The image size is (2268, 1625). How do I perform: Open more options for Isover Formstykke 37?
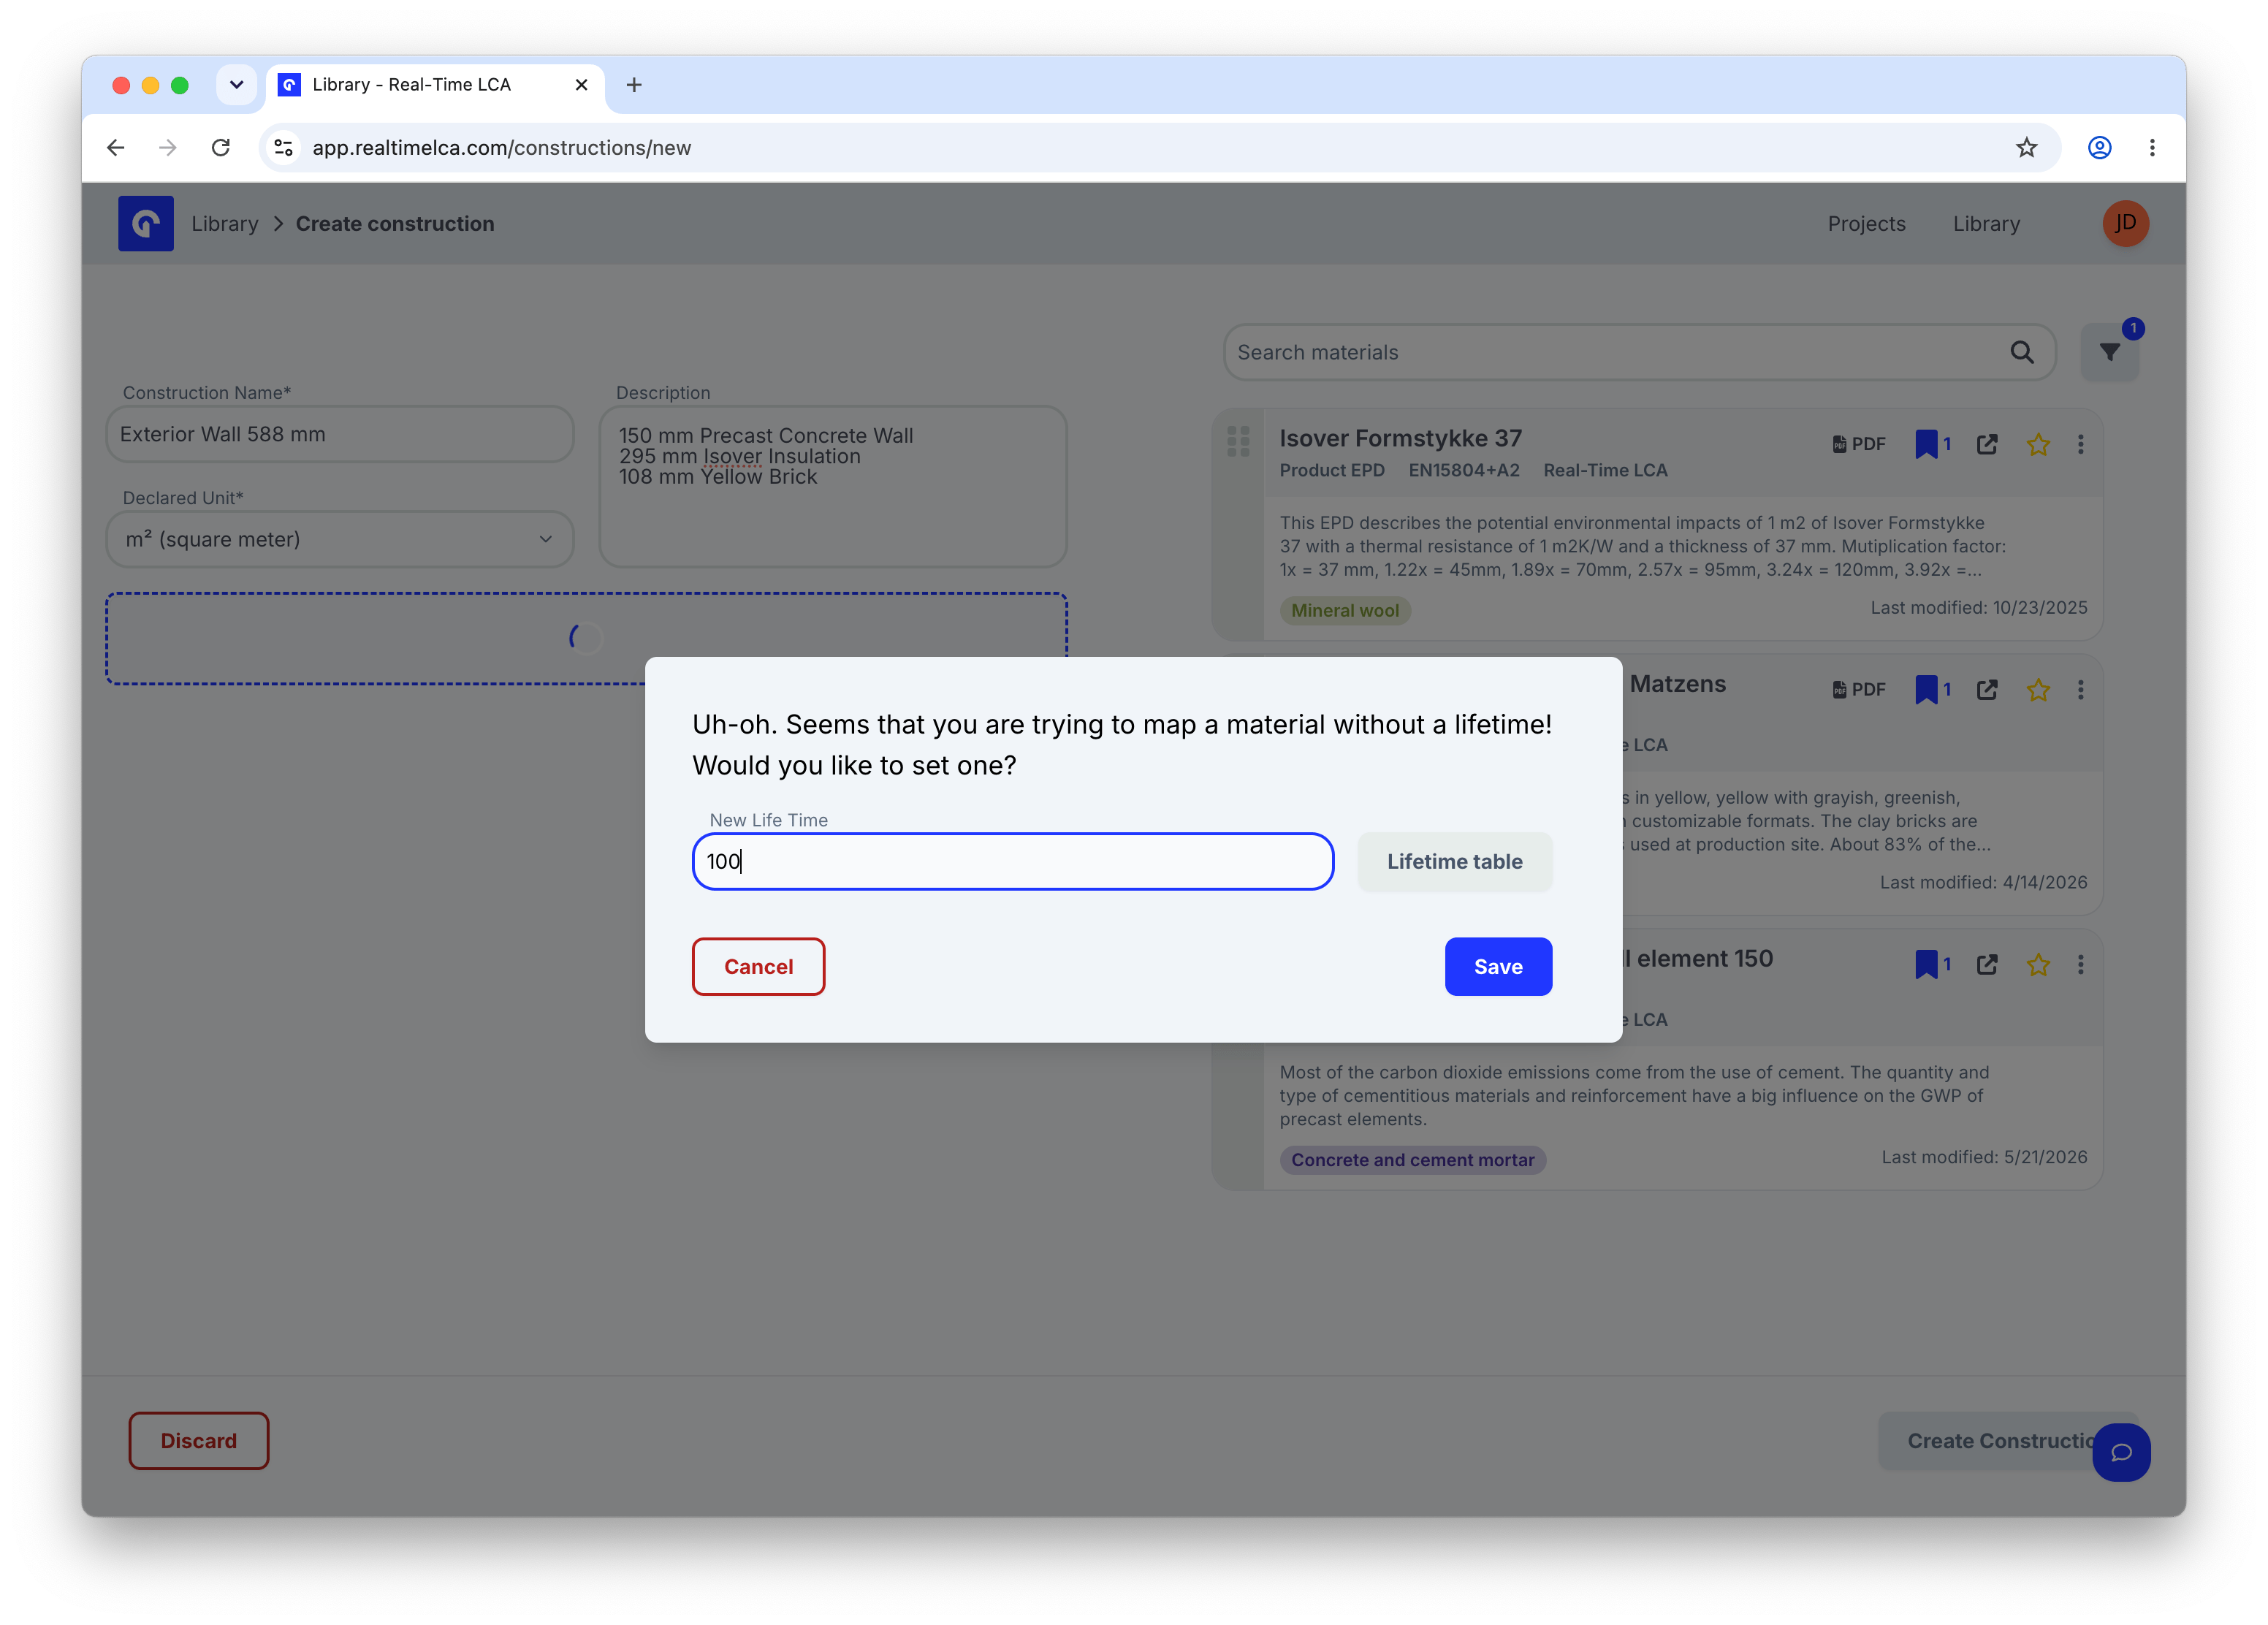2080,444
